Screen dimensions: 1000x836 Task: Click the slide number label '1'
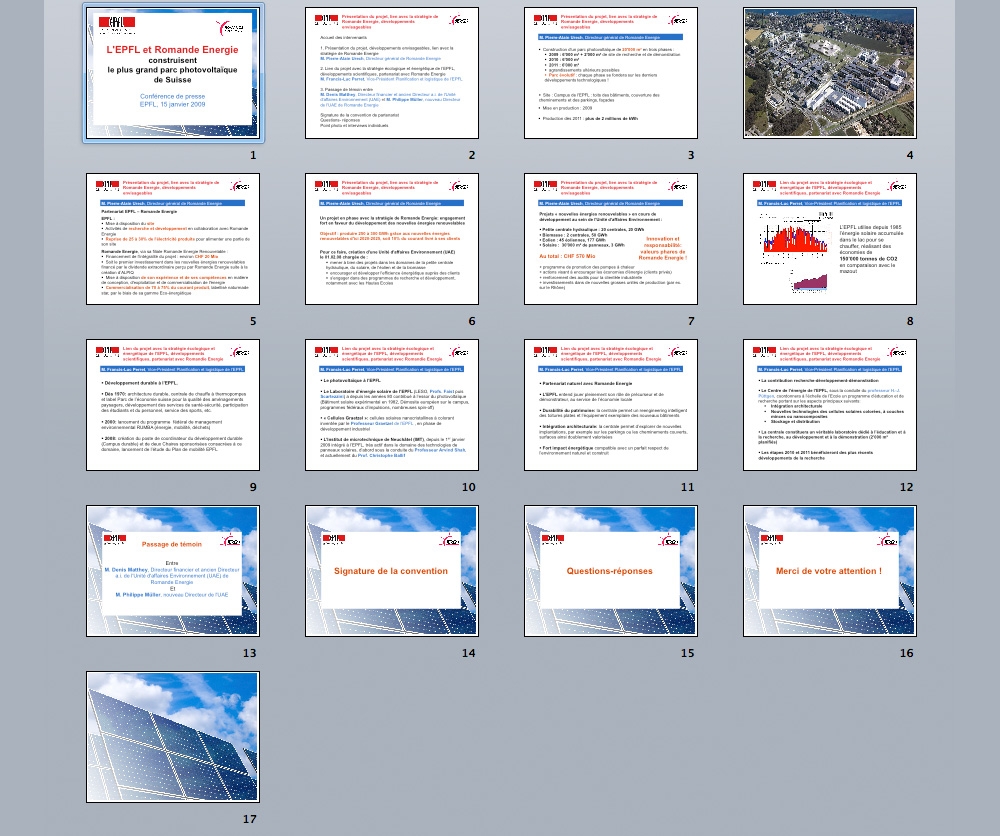pyautogui.click(x=253, y=155)
